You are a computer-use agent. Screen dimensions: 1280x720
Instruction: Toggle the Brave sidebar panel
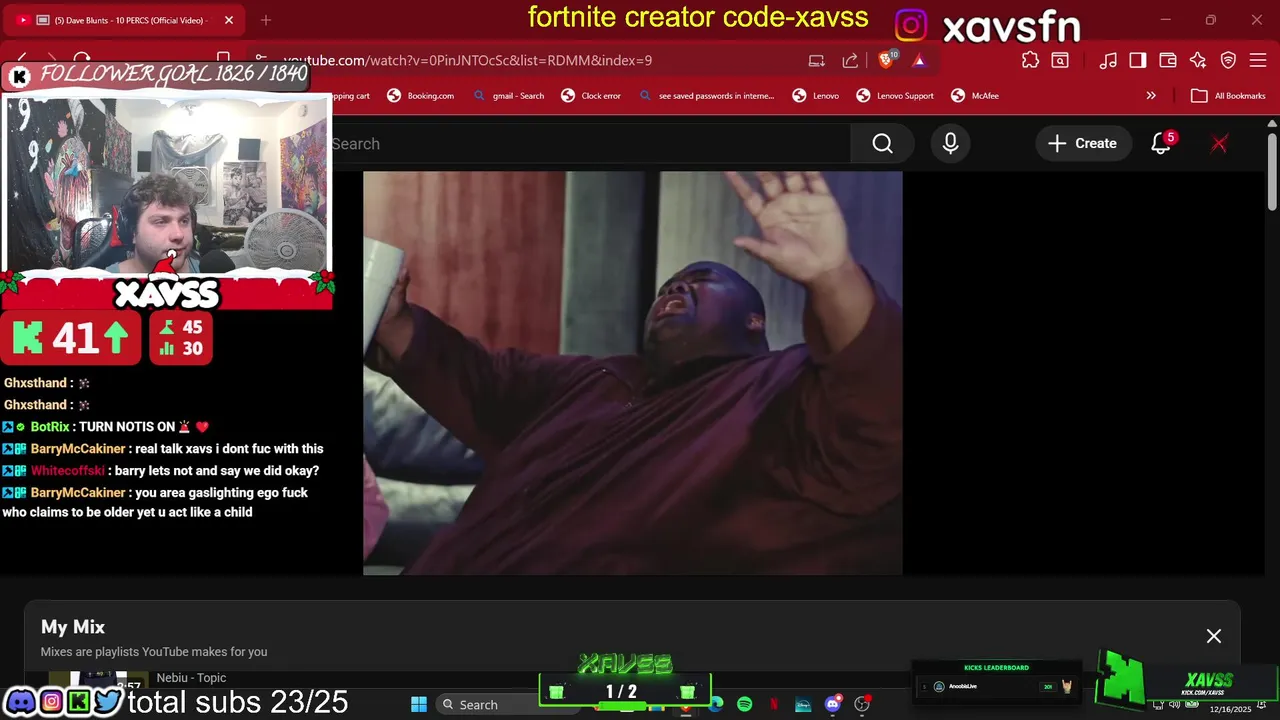click(1137, 60)
